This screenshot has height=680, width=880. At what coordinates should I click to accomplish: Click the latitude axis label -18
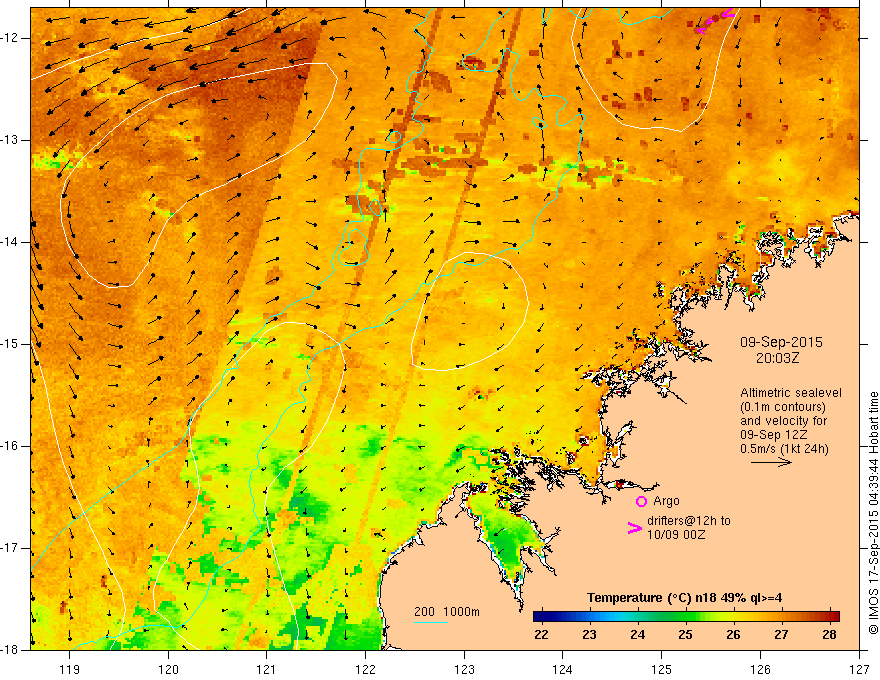point(11,650)
